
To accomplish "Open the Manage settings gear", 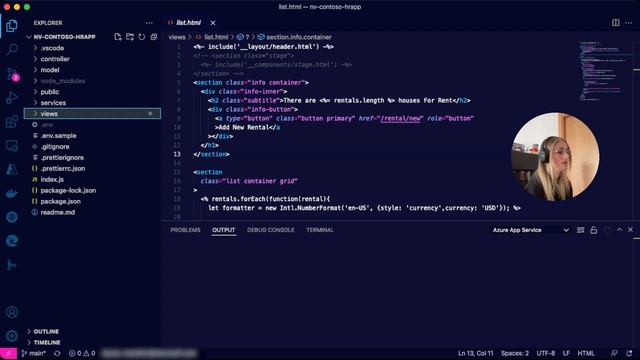I will click(12, 336).
